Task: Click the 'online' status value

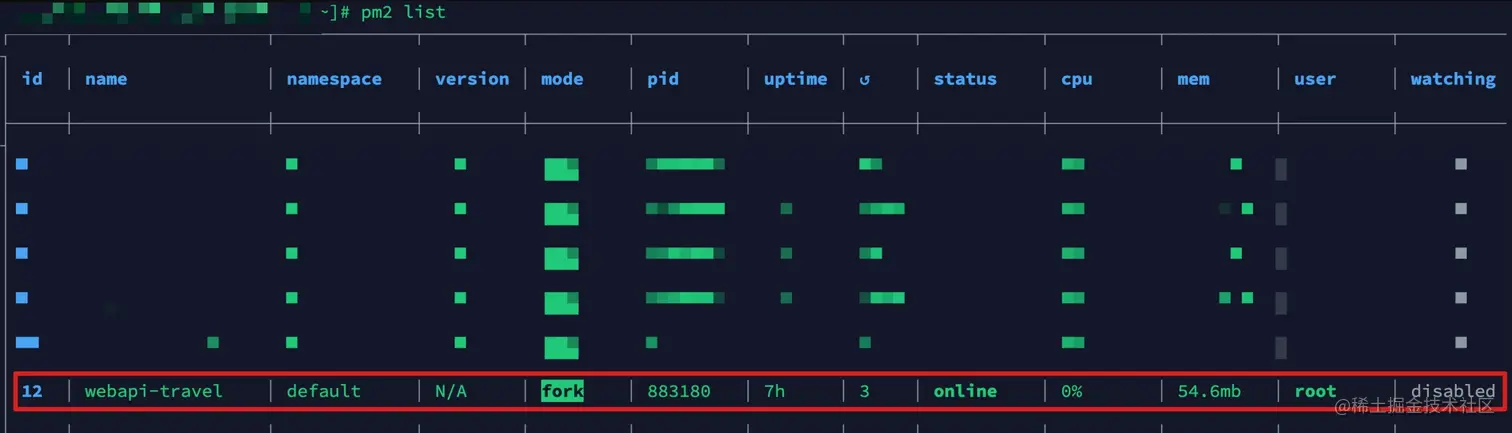Action: [x=965, y=391]
